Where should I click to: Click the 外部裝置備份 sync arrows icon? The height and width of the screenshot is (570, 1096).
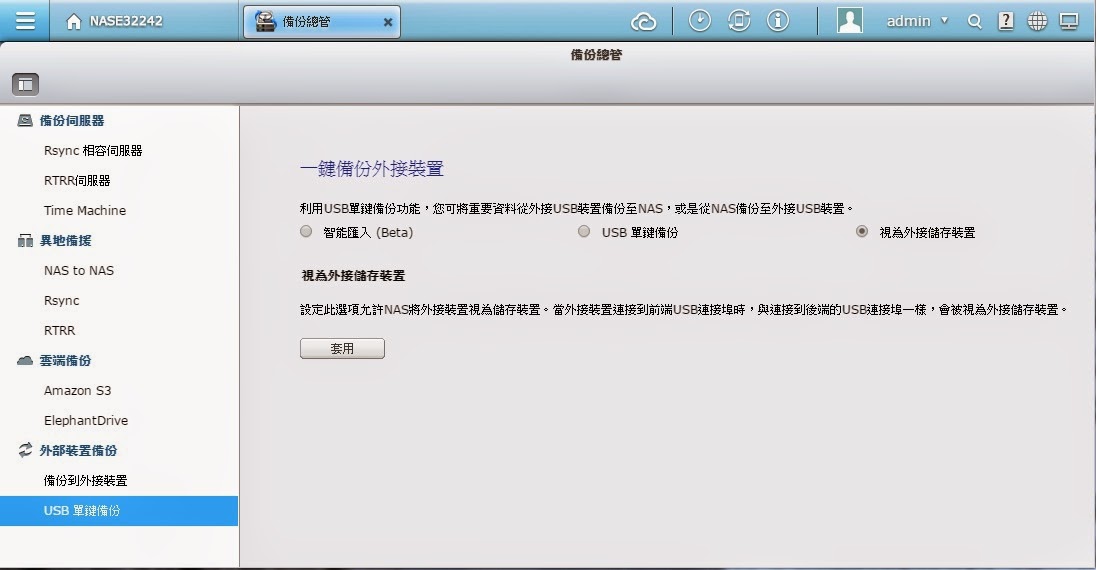coord(25,450)
